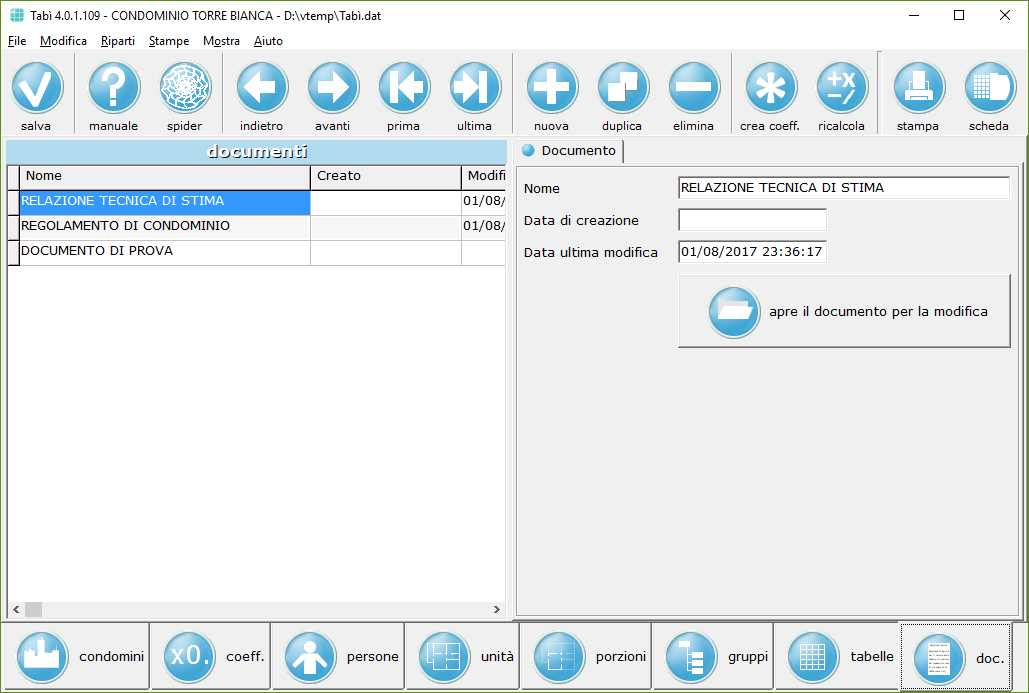Select REGOLAMENTO DI CONDOMINIO row
This screenshot has width=1029, height=693.
[x=165, y=227]
